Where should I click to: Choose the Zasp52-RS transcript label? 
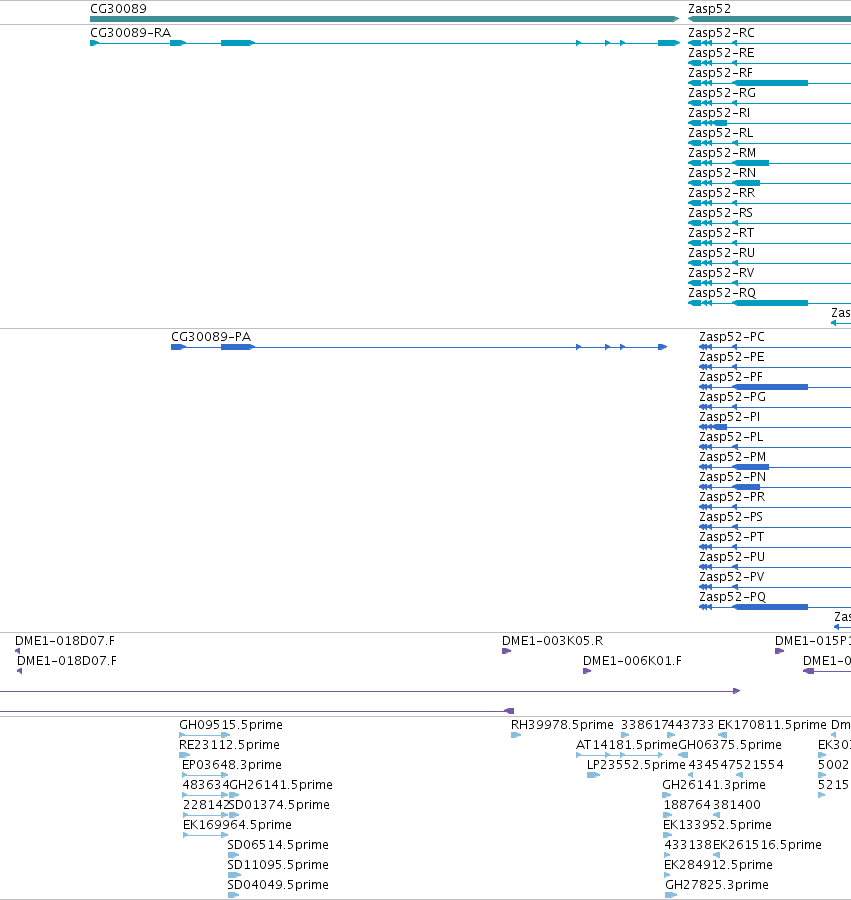click(x=720, y=213)
